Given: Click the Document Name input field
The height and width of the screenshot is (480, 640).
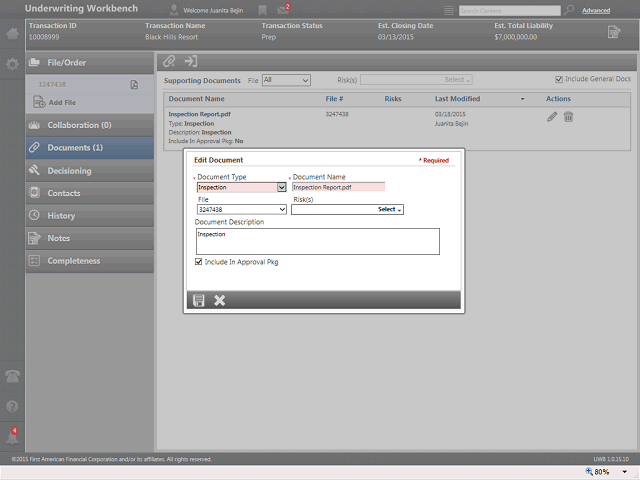Looking at the screenshot, I should pyautogui.click(x=338, y=187).
